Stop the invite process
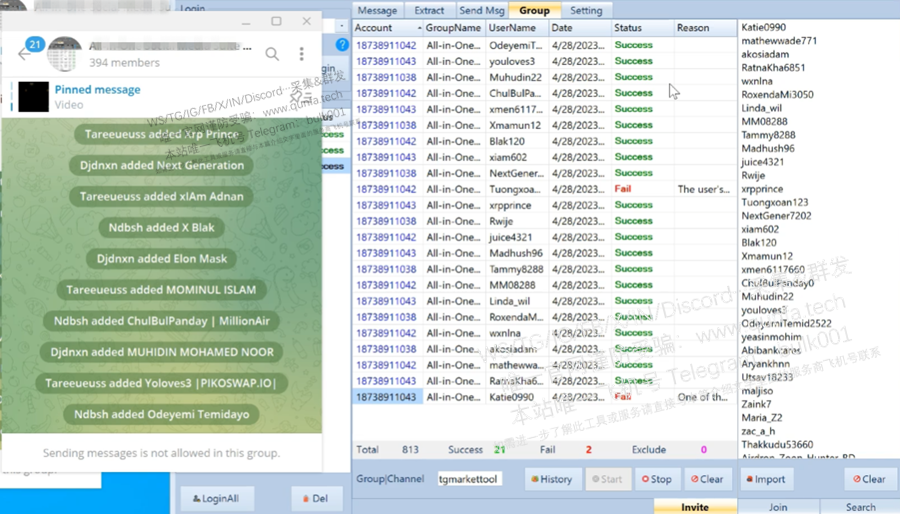This screenshot has height=514, width=900. tap(657, 479)
